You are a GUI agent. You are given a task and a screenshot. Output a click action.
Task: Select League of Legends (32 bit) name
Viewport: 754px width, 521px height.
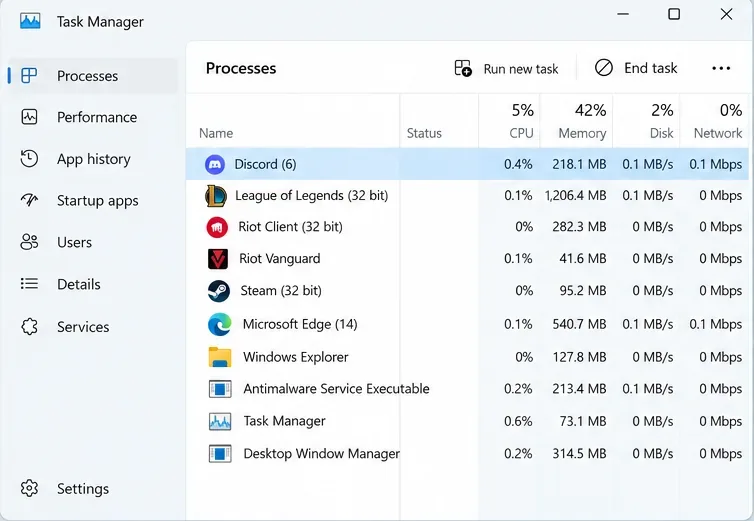[x=311, y=196]
